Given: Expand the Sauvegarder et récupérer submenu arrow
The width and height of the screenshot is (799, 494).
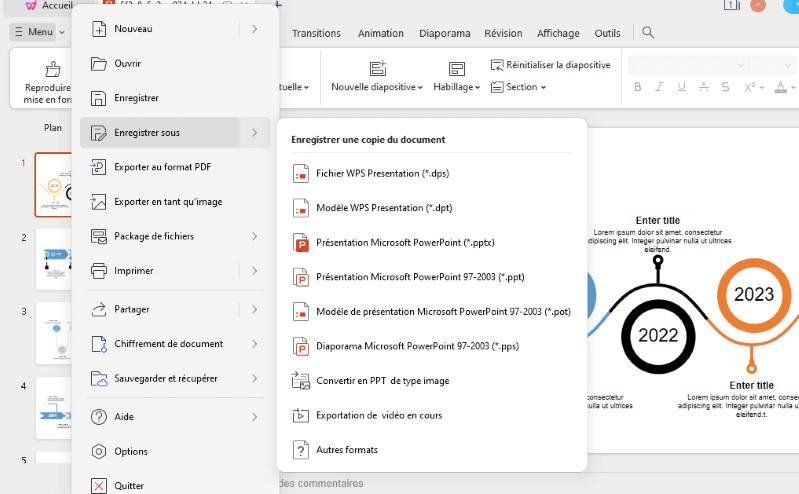Looking at the screenshot, I should pos(254,379).
